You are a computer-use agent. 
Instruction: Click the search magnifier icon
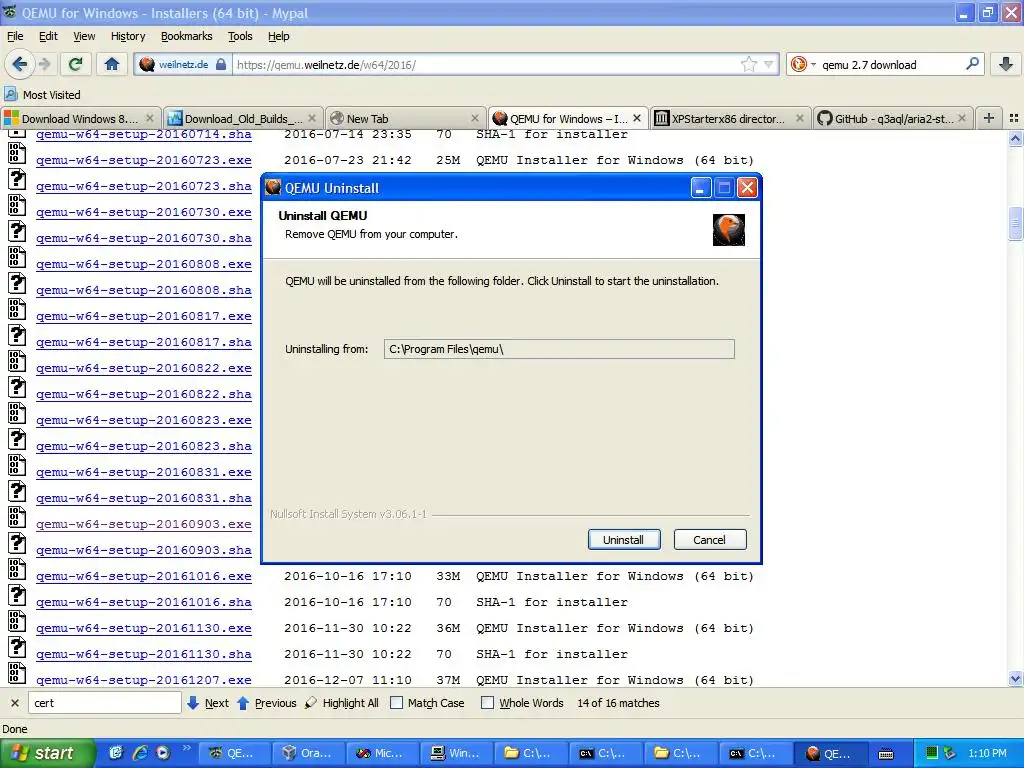point(972,64)
